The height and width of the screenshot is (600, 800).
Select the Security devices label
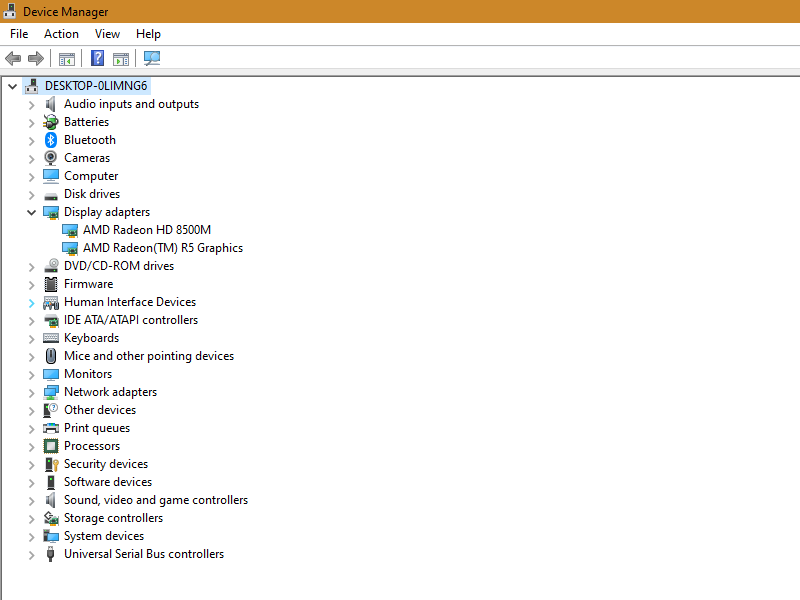click(106, 463)
